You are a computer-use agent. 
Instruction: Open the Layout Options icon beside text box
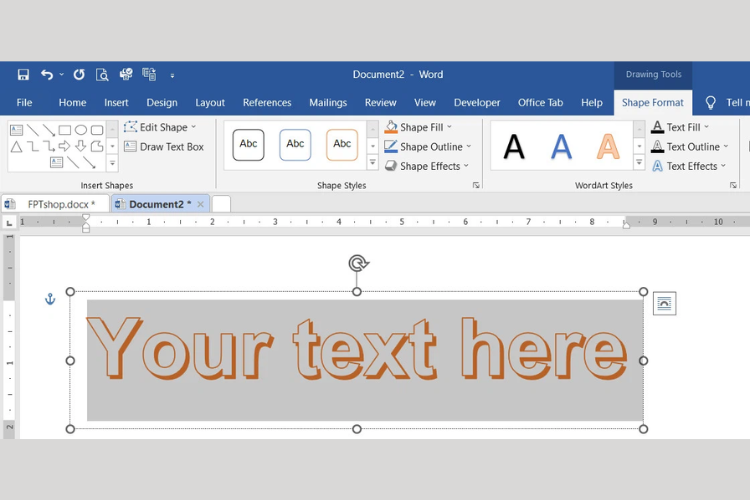[x=664, y=303]
